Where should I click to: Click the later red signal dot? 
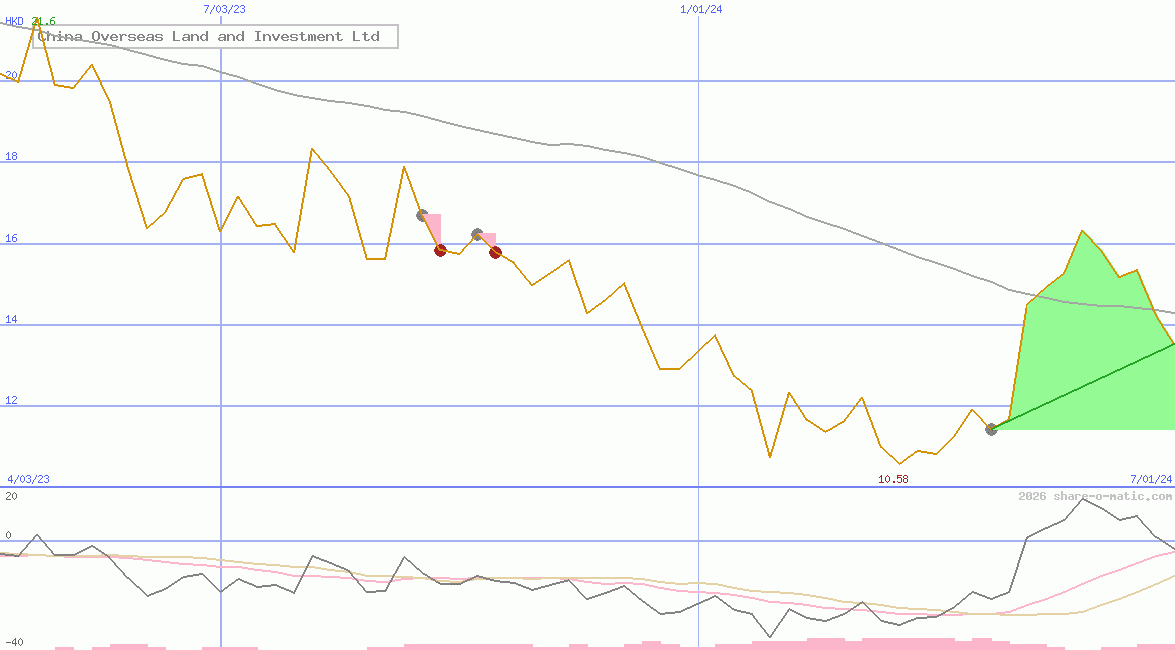click(x=495, y=252)
